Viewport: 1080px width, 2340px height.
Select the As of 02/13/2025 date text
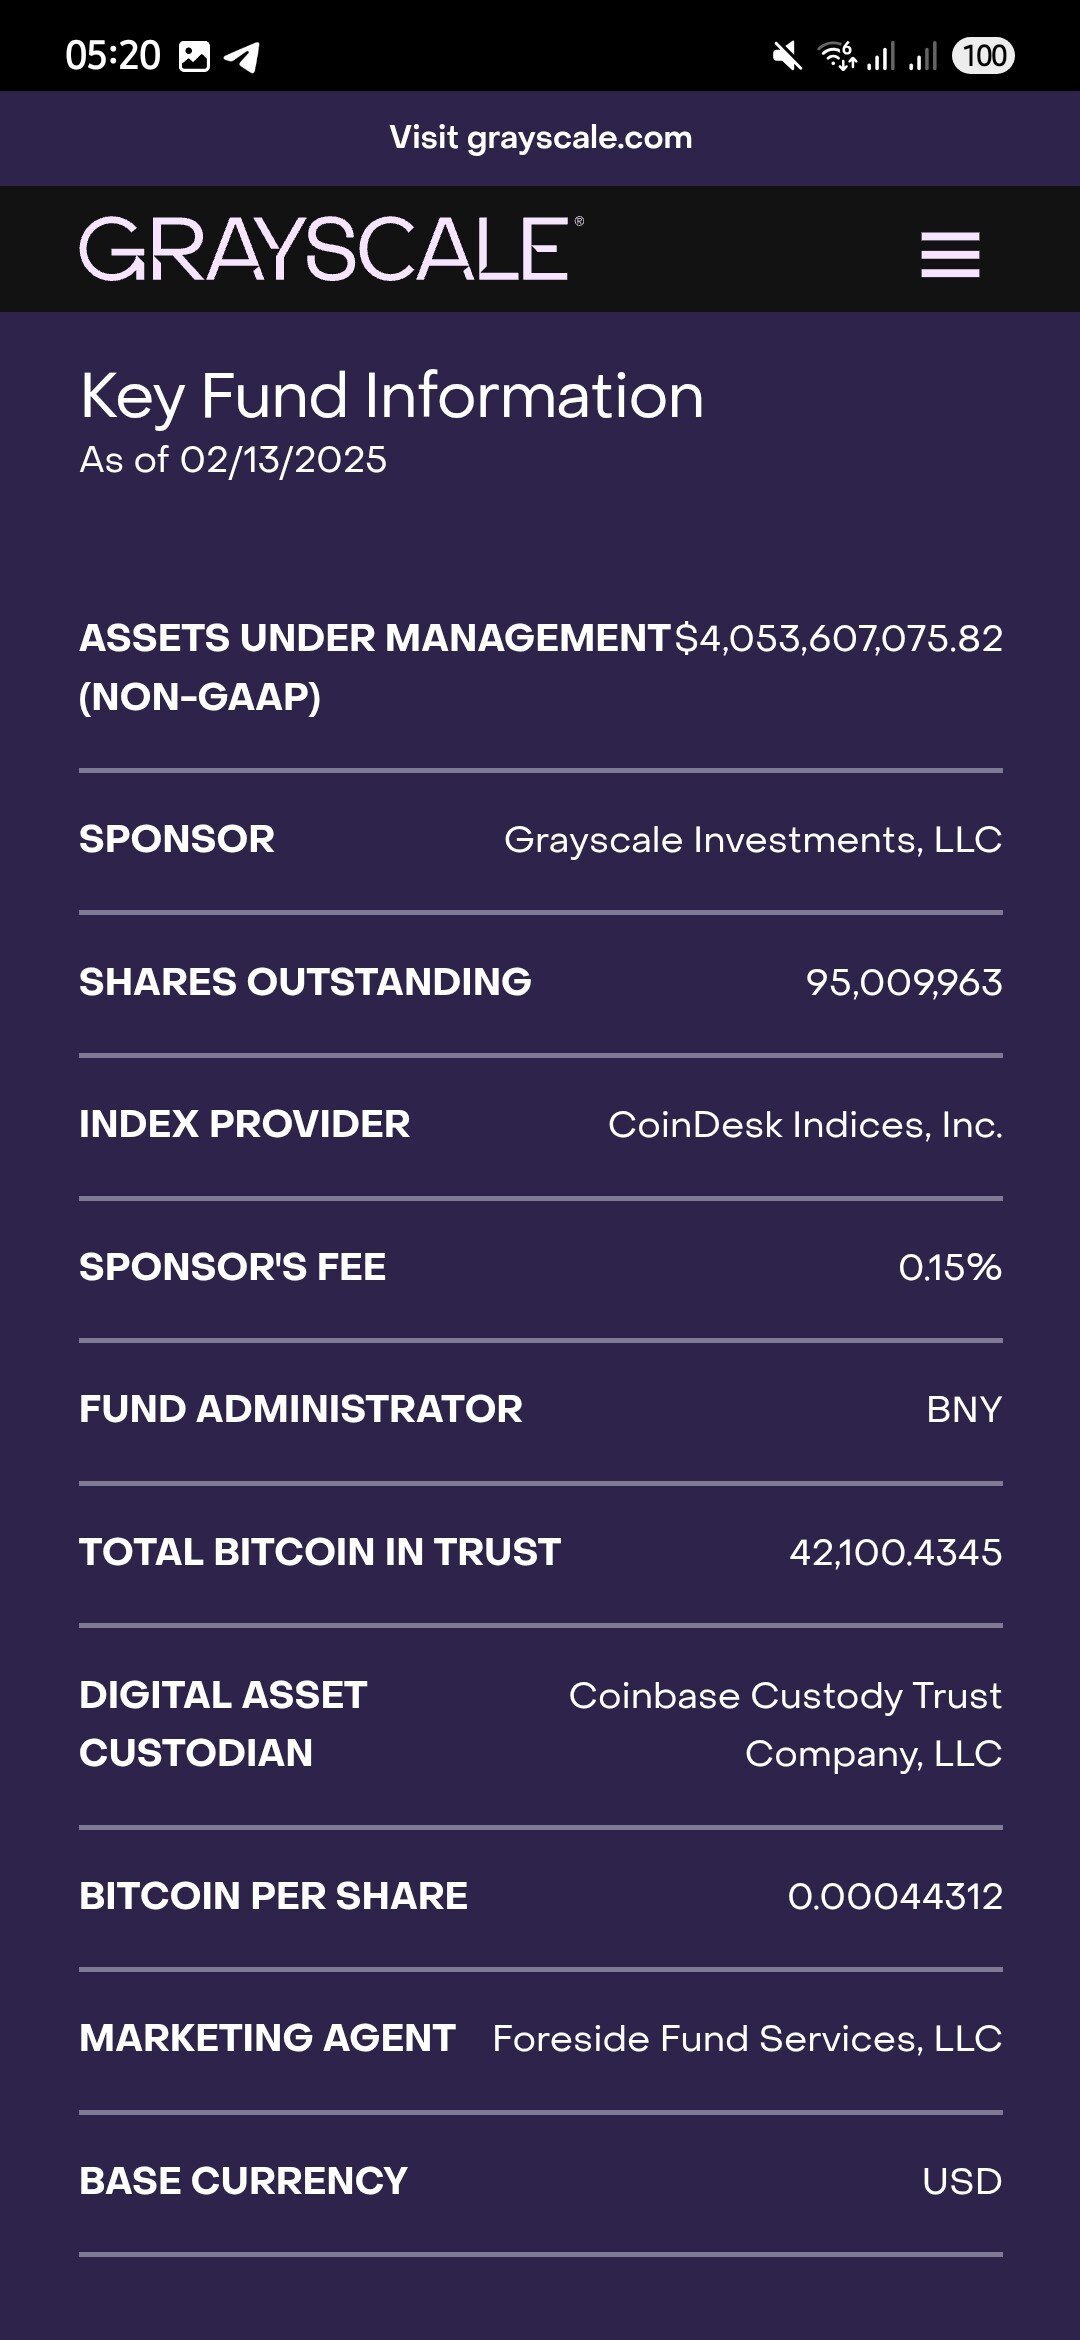click(233, 460)
